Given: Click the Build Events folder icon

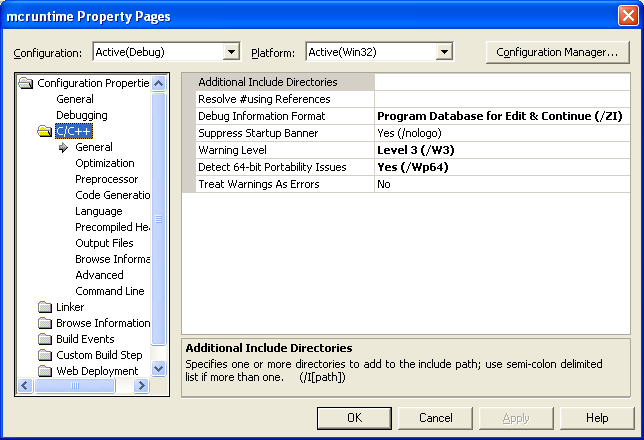Looking at the screenshot, I should click(44, 339).
